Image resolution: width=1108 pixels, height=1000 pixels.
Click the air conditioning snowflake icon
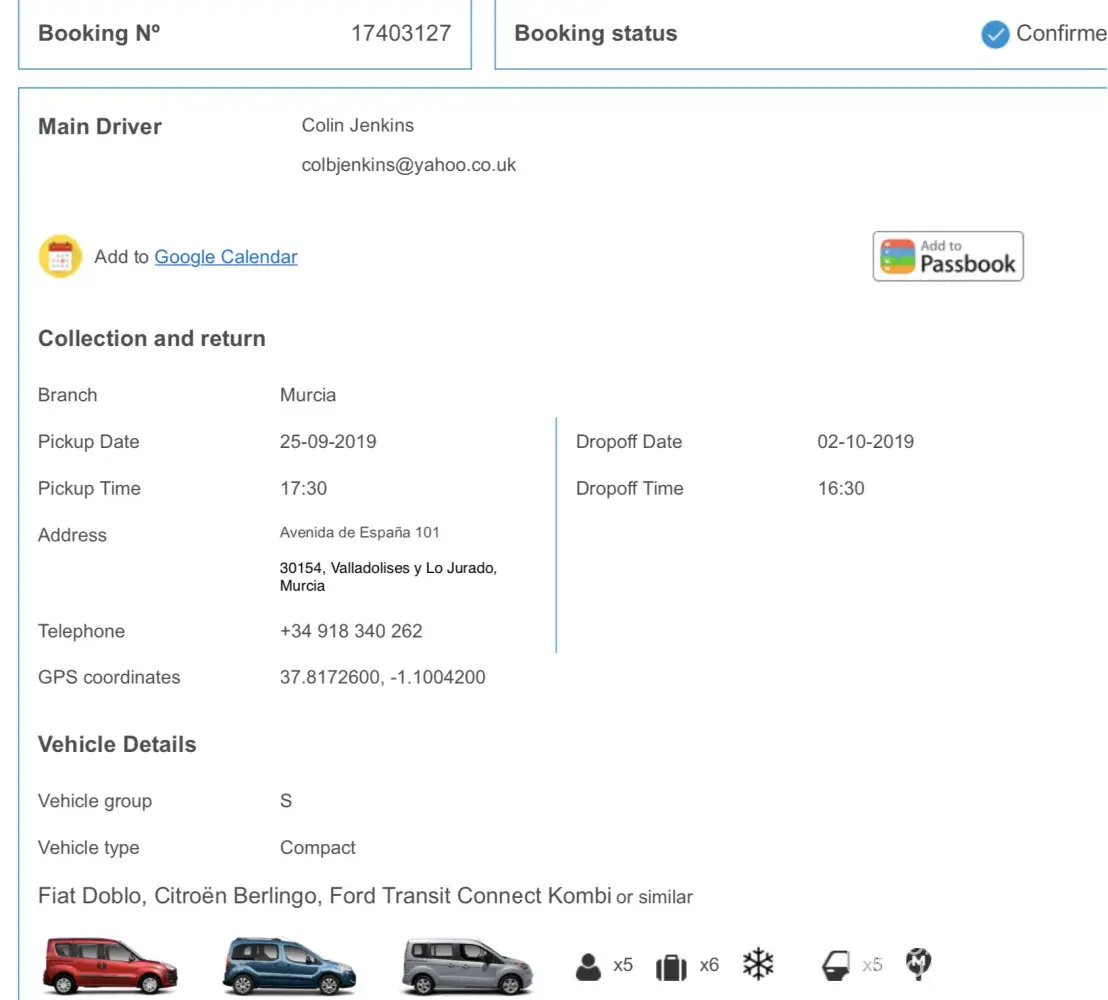coord(759,965)
